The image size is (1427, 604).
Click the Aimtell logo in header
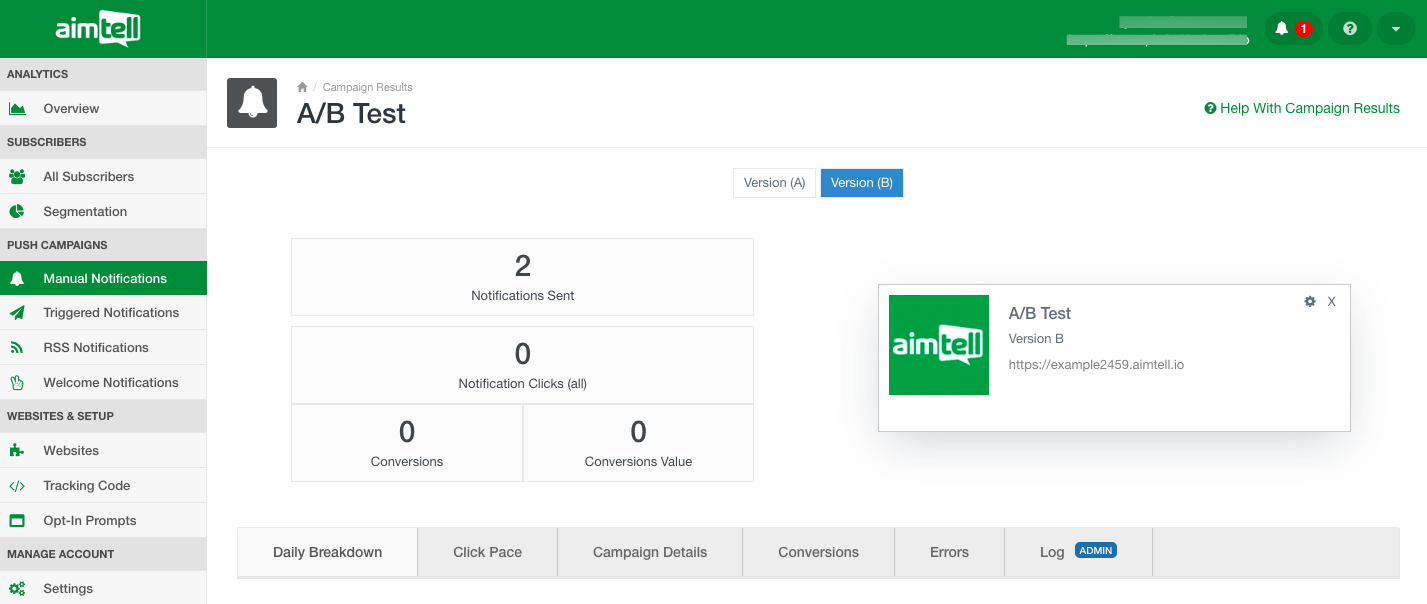[98, 29]
